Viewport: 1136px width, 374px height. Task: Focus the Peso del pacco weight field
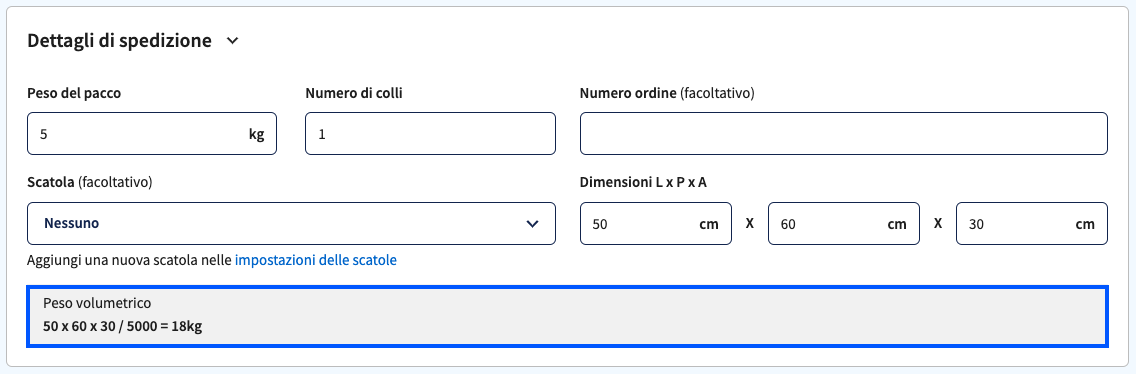(x=151, y=133)
